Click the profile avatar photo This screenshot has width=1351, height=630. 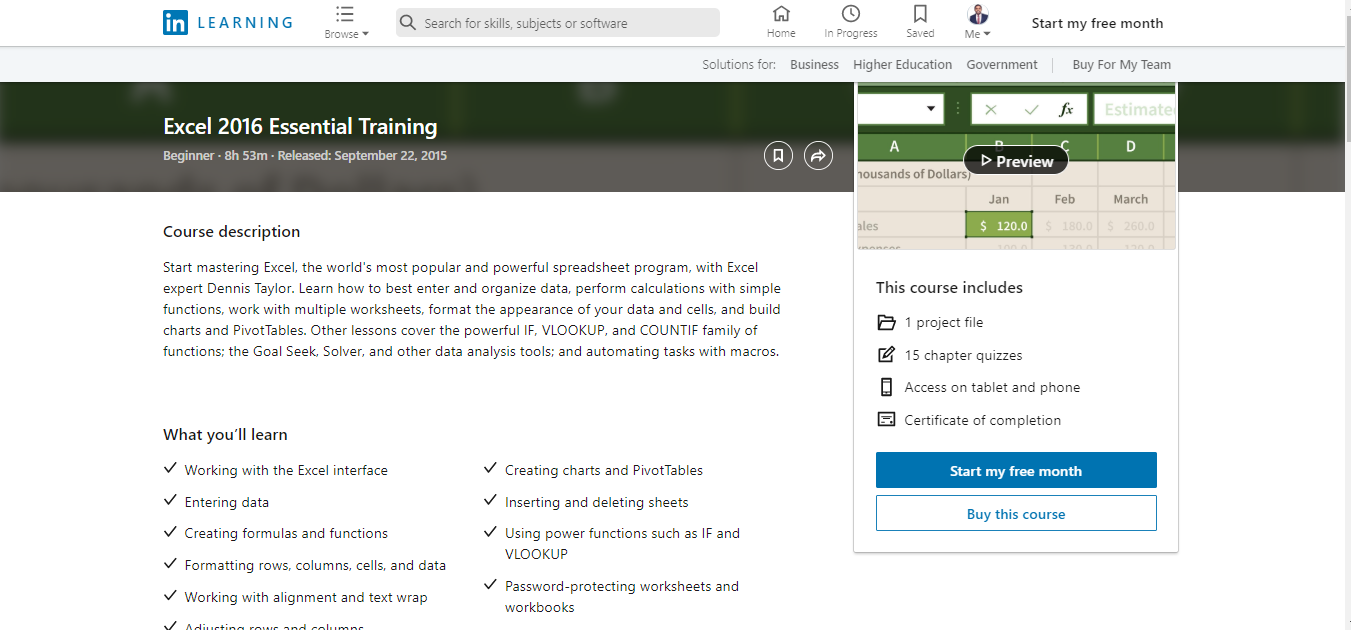click(x=978, y=14)
